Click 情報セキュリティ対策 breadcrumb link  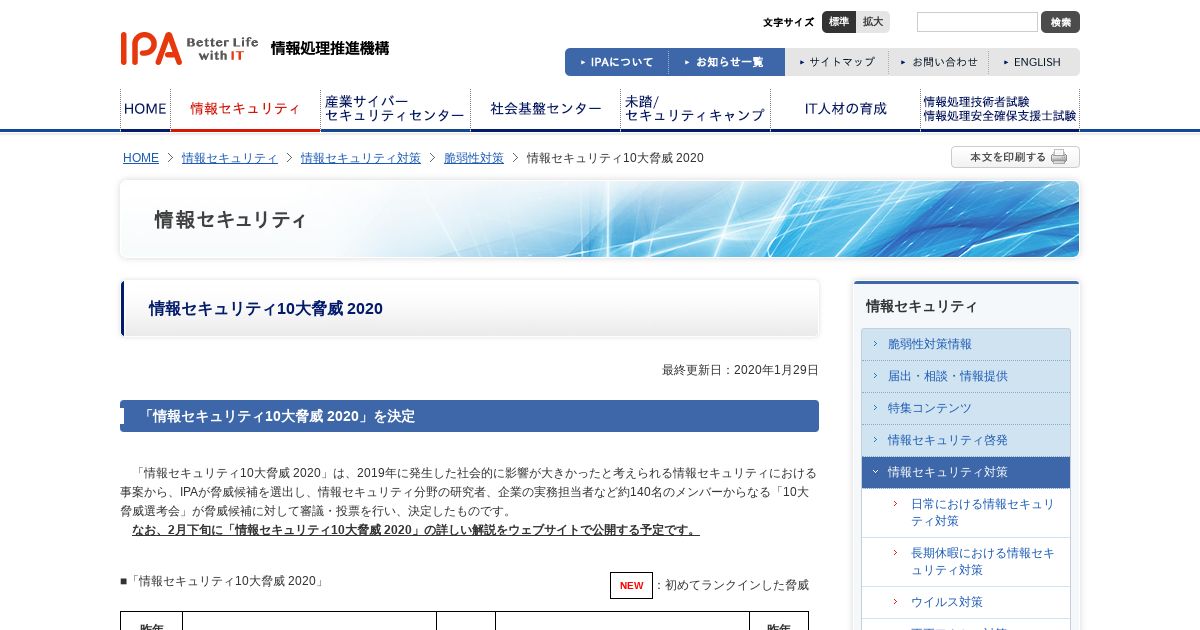click(361, 158)
